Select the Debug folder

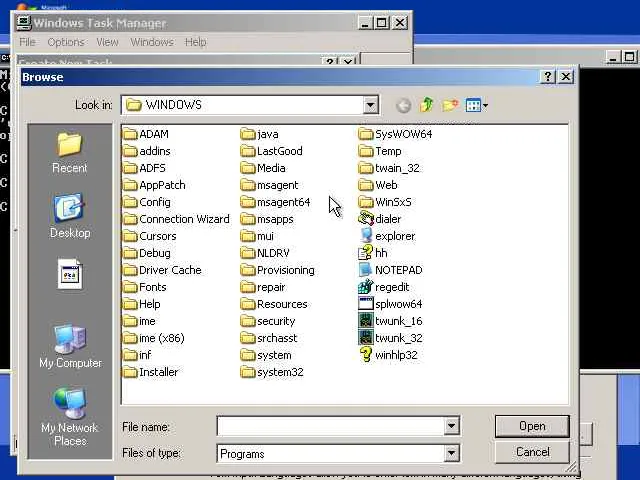pos(147,253)
